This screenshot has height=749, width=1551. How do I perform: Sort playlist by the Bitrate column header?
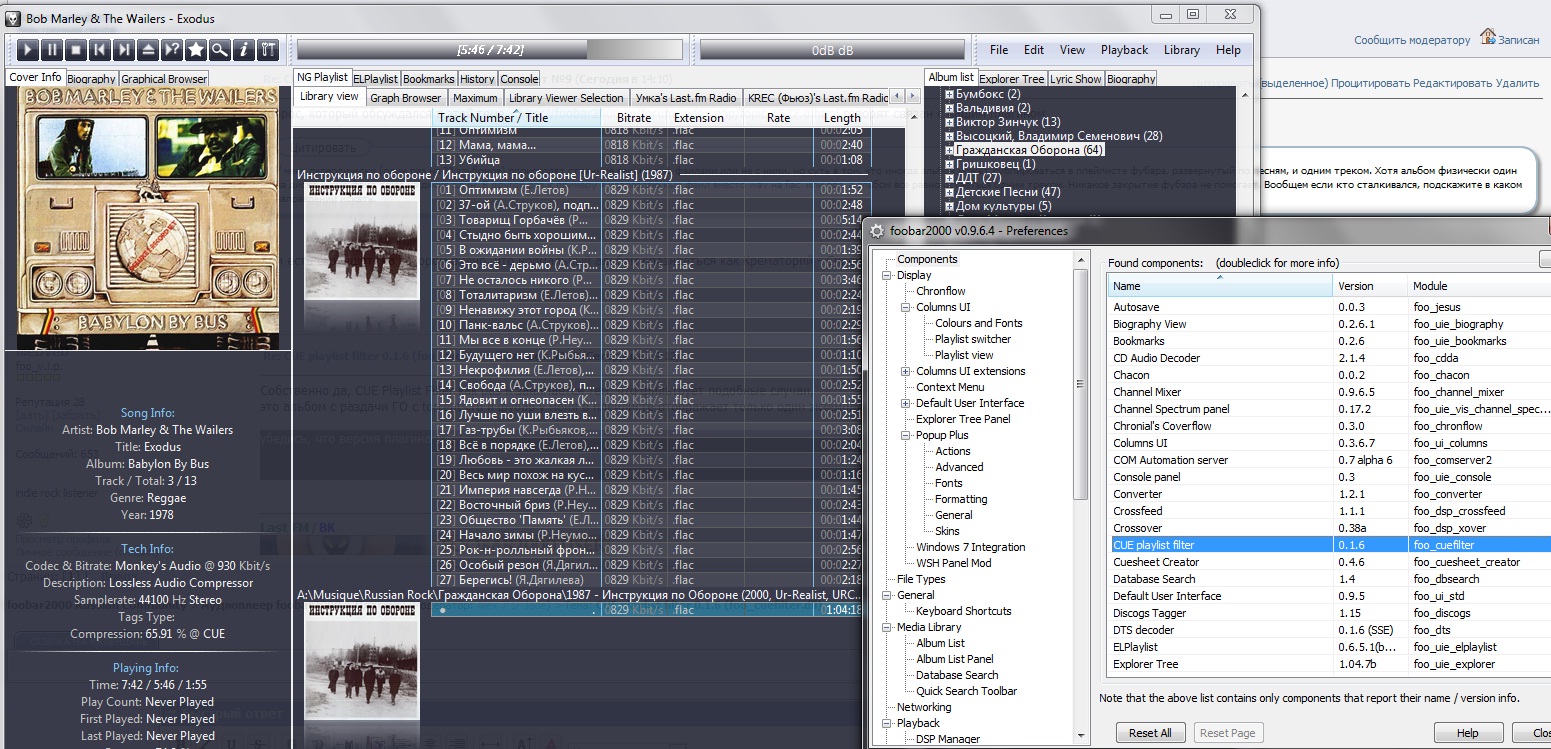634,118
